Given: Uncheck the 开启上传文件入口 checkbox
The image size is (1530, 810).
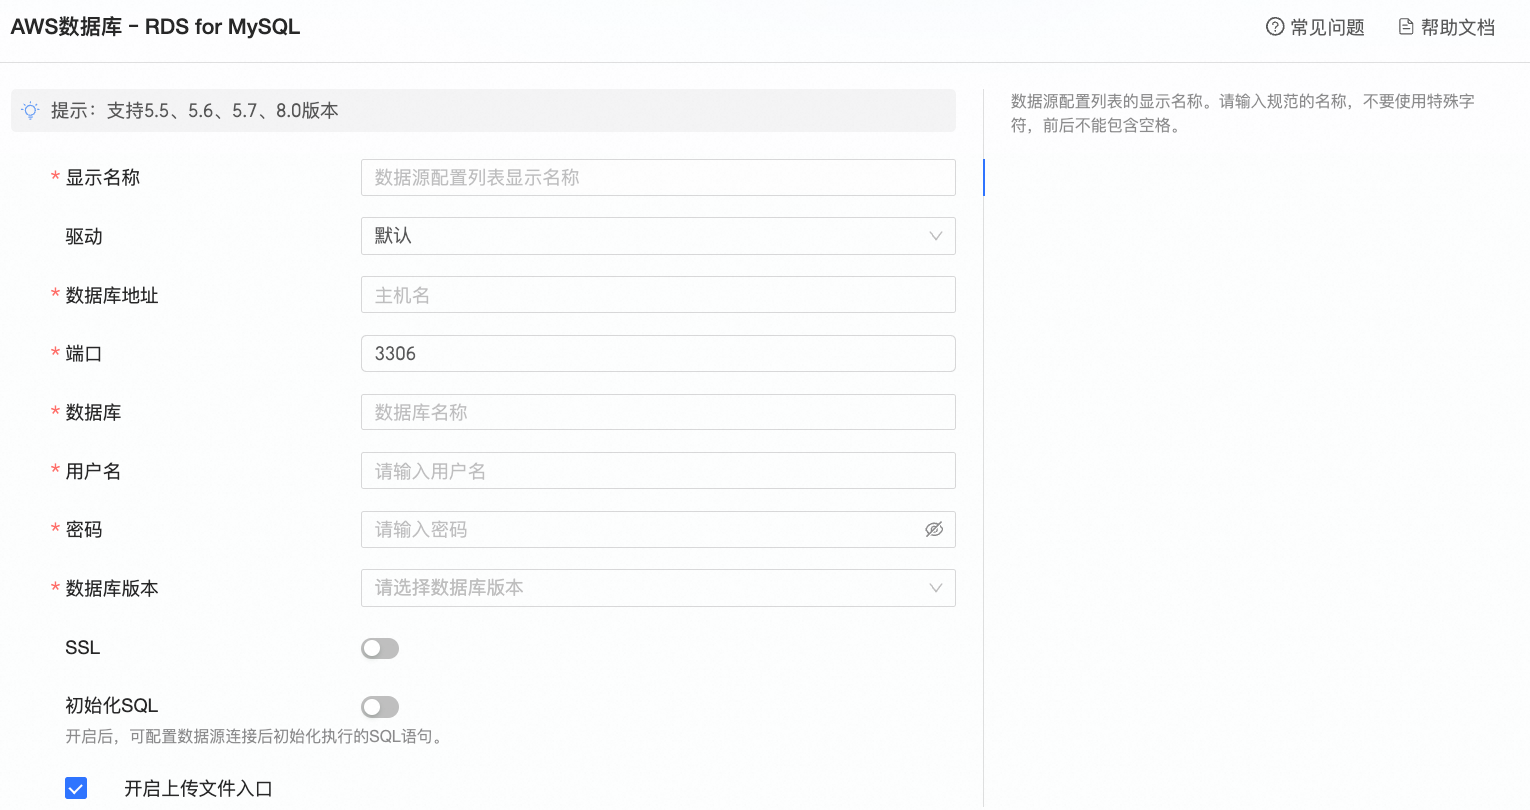Looking at the screenshot, I should [76, 788].
